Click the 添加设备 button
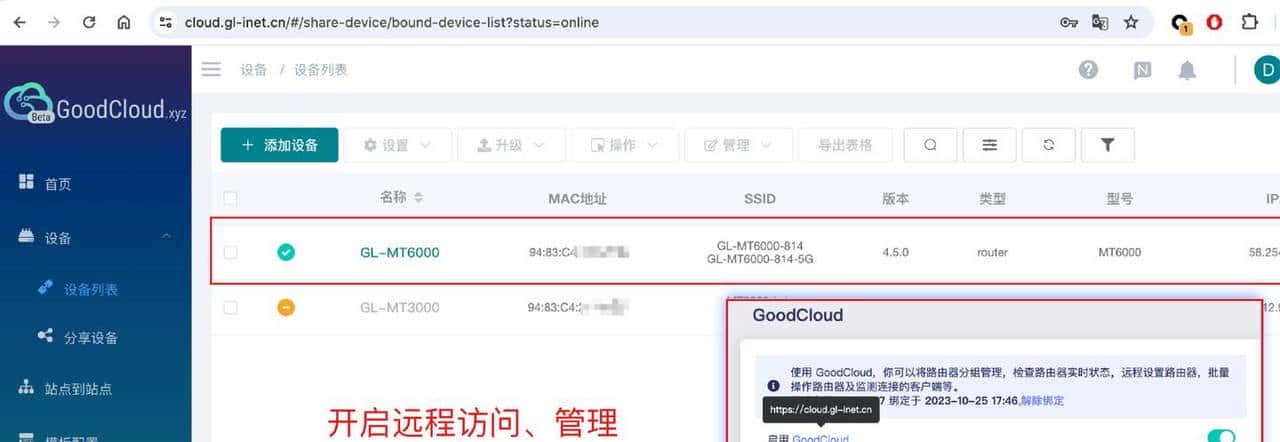This screenshot has width=1280, height=442. click(279, 145)
